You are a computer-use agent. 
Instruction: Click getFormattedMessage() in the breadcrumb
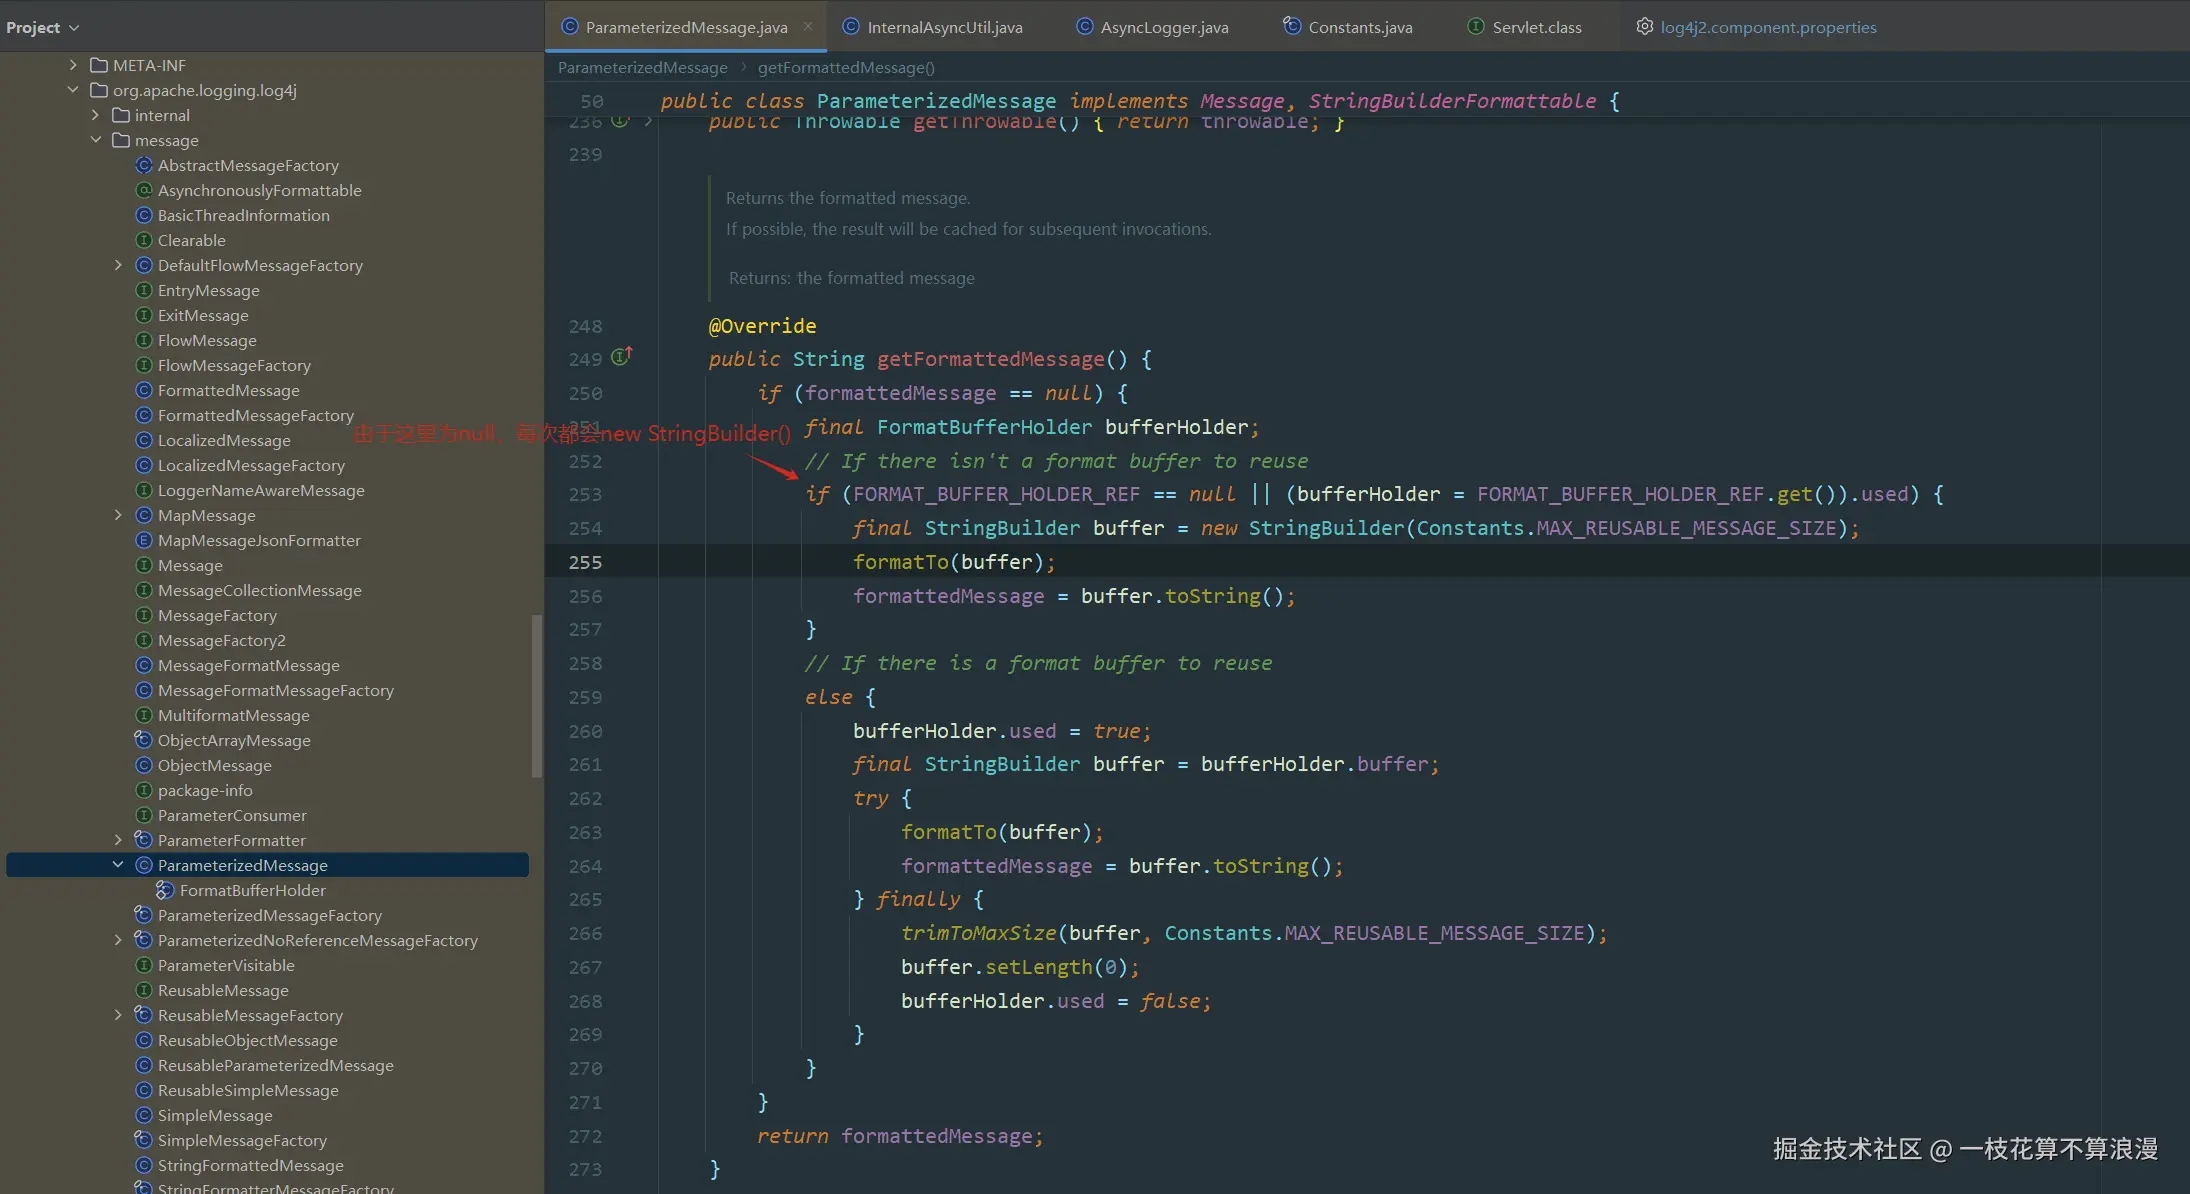(846, 67)
